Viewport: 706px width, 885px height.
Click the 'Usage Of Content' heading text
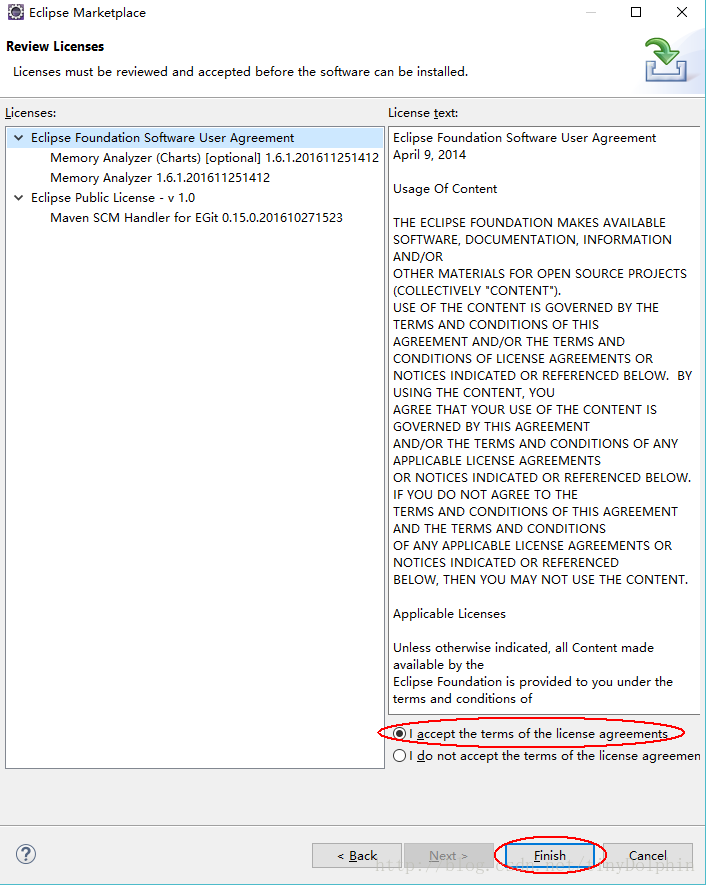click(445, 189)
